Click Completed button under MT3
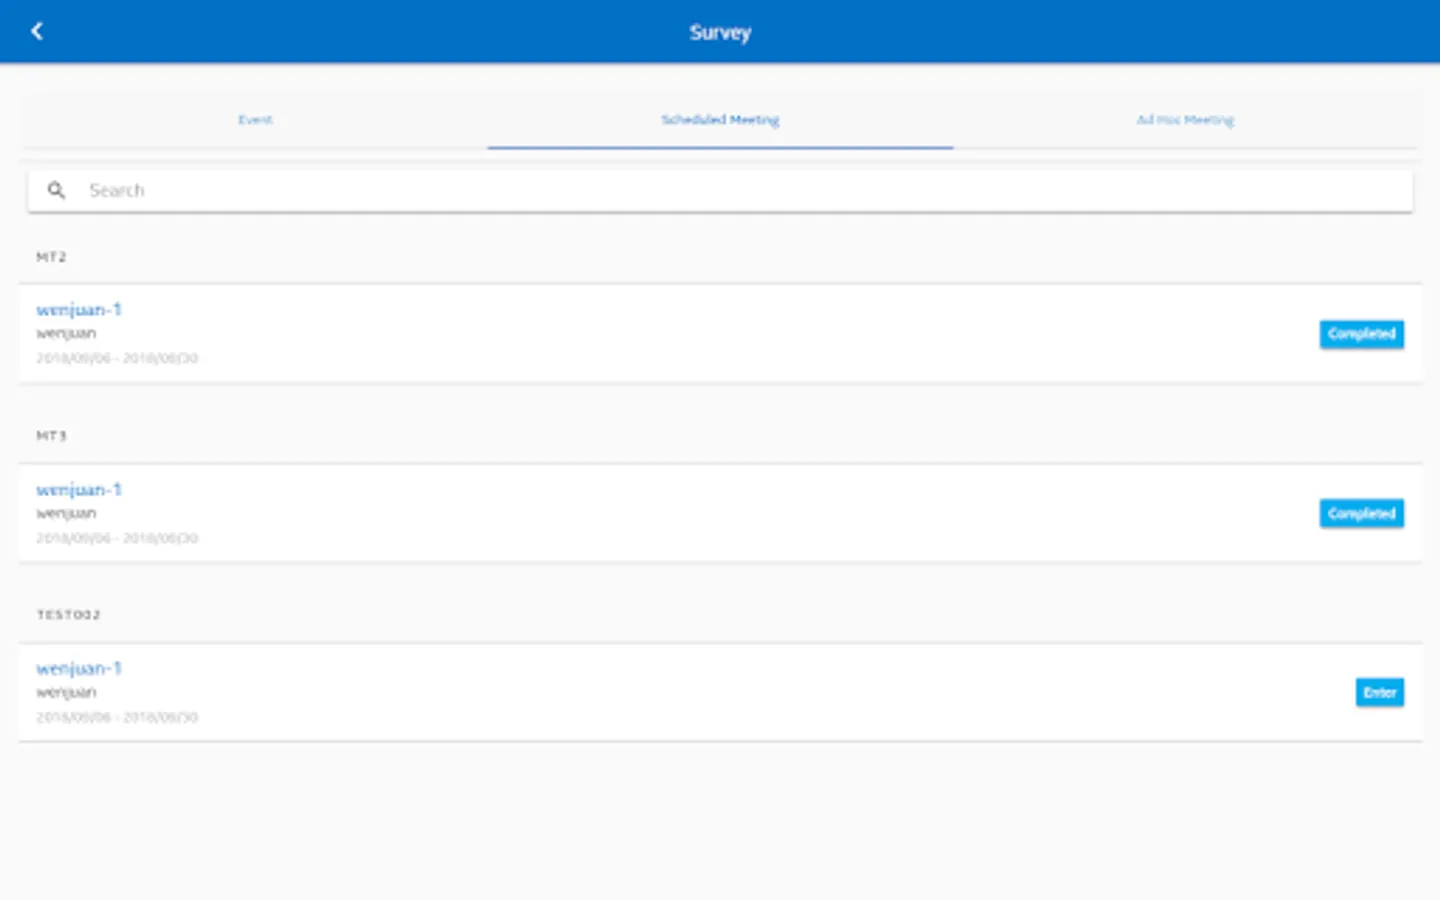 (x=1361, y=513)
